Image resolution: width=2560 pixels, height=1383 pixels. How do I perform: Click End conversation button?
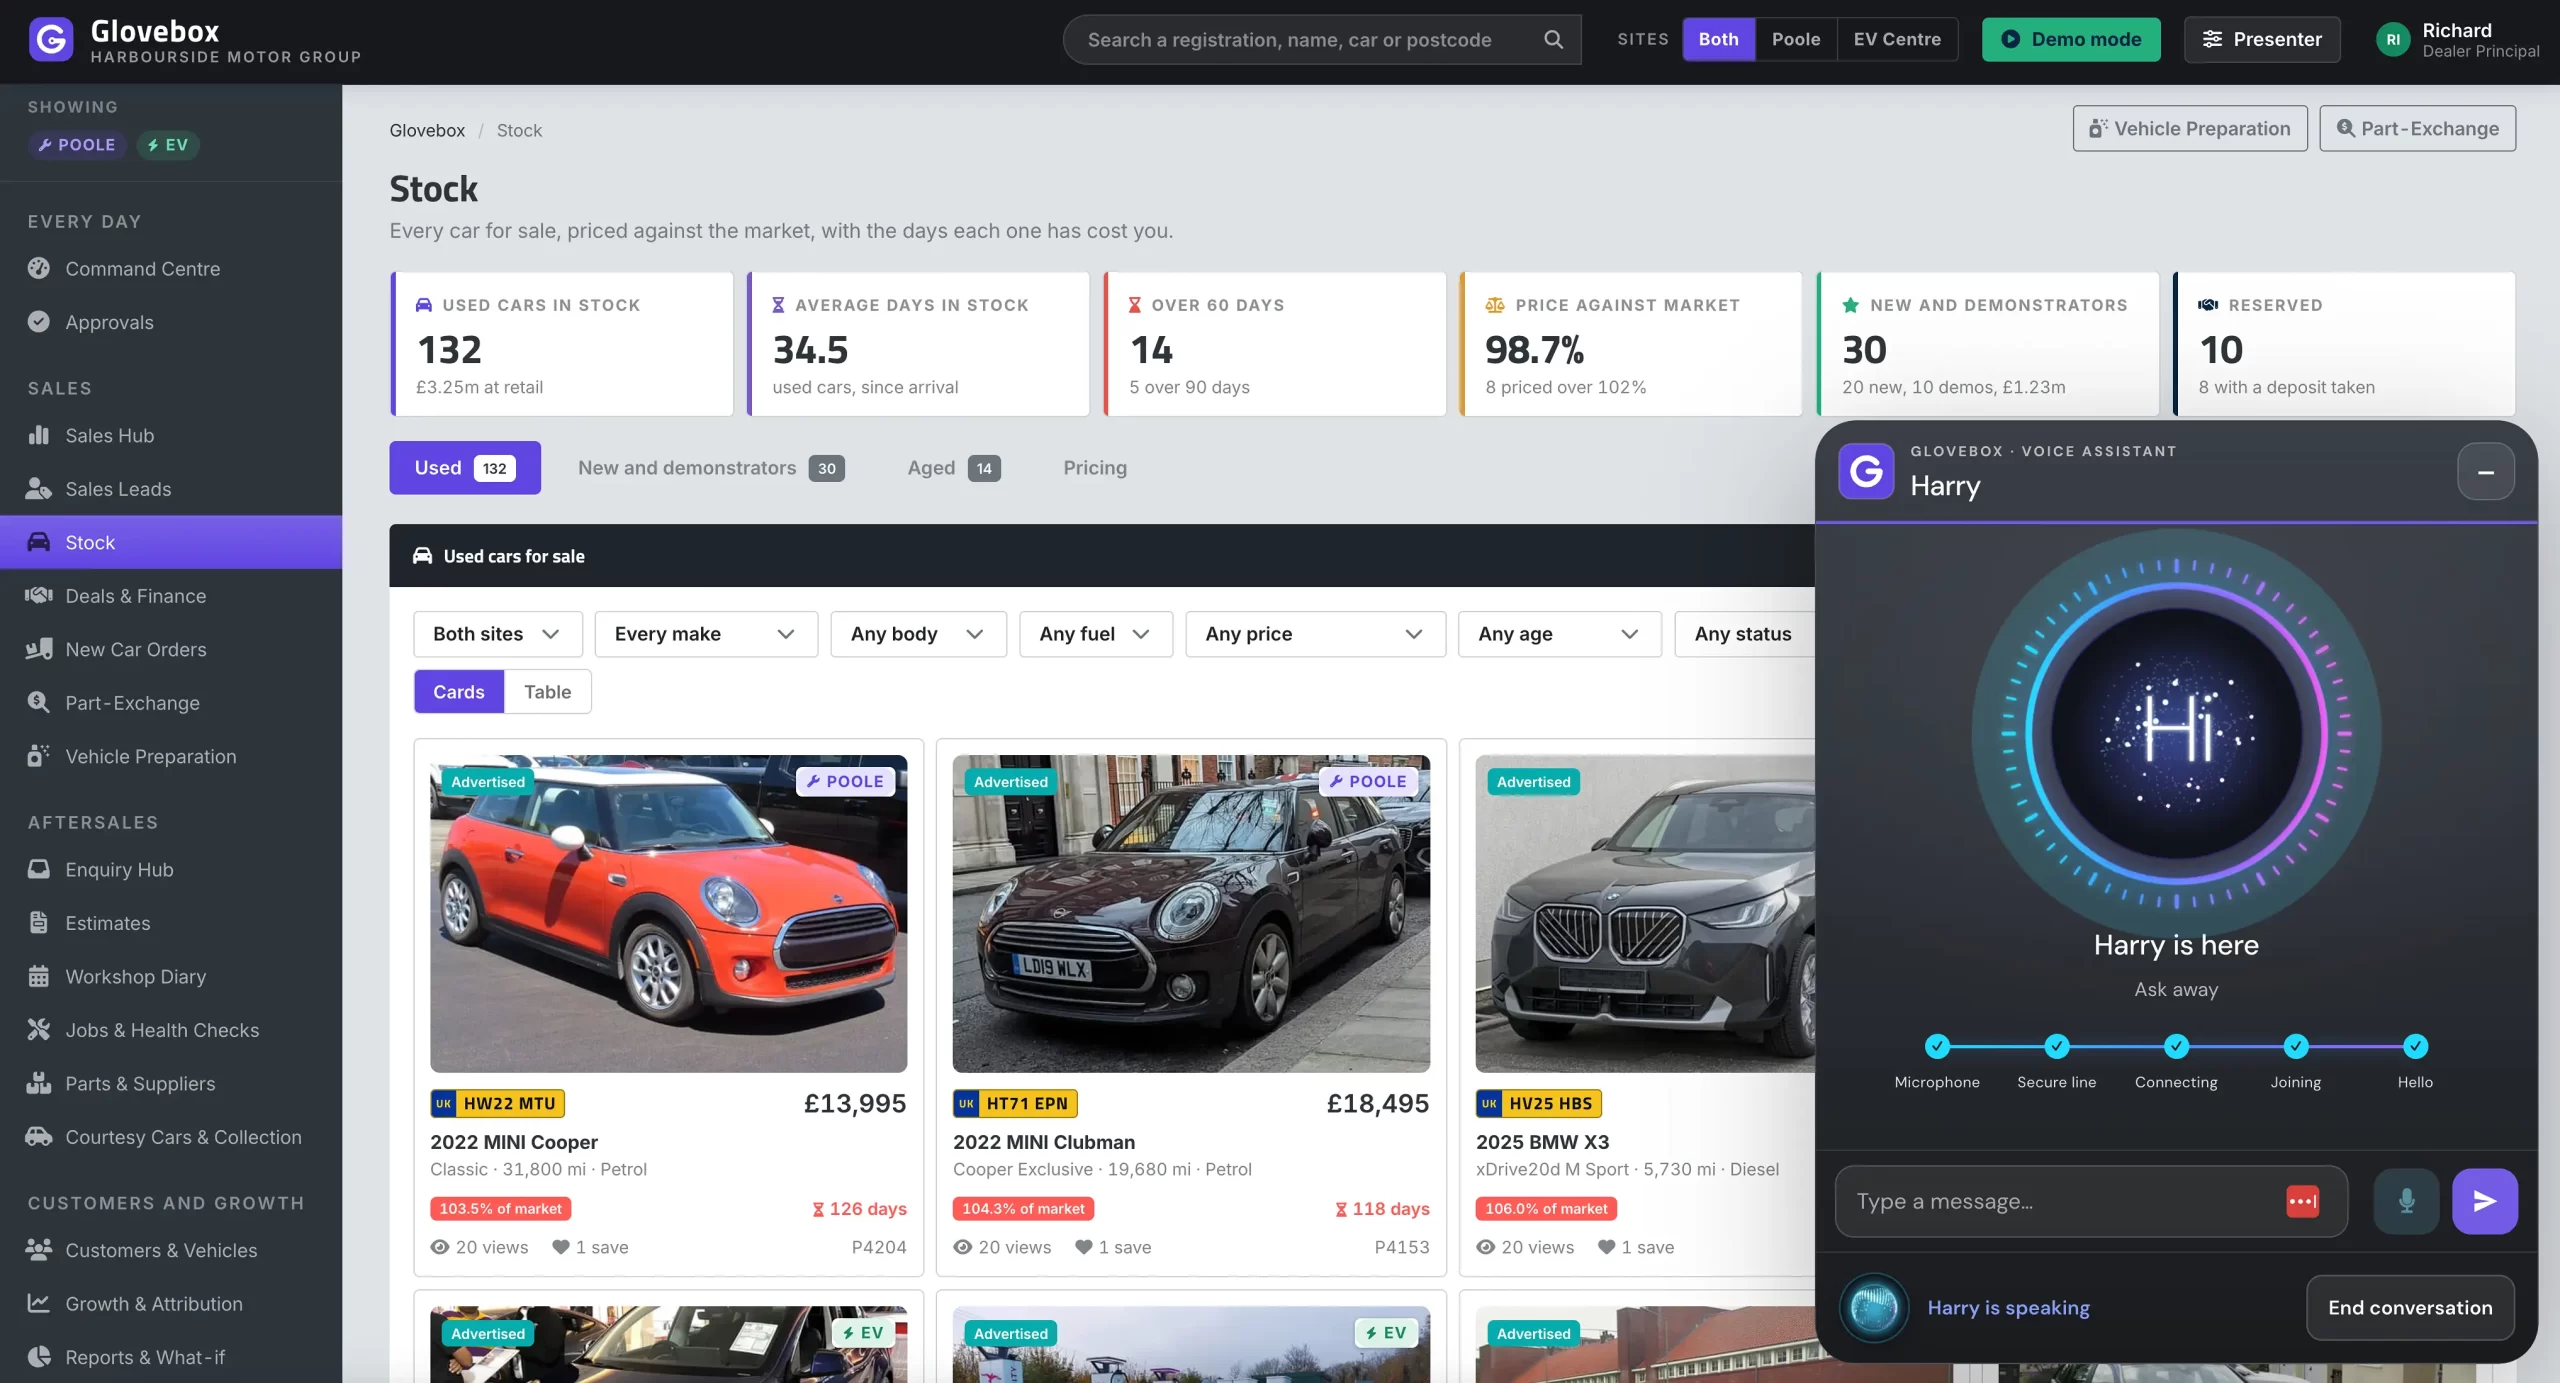coord(2410,1307)
